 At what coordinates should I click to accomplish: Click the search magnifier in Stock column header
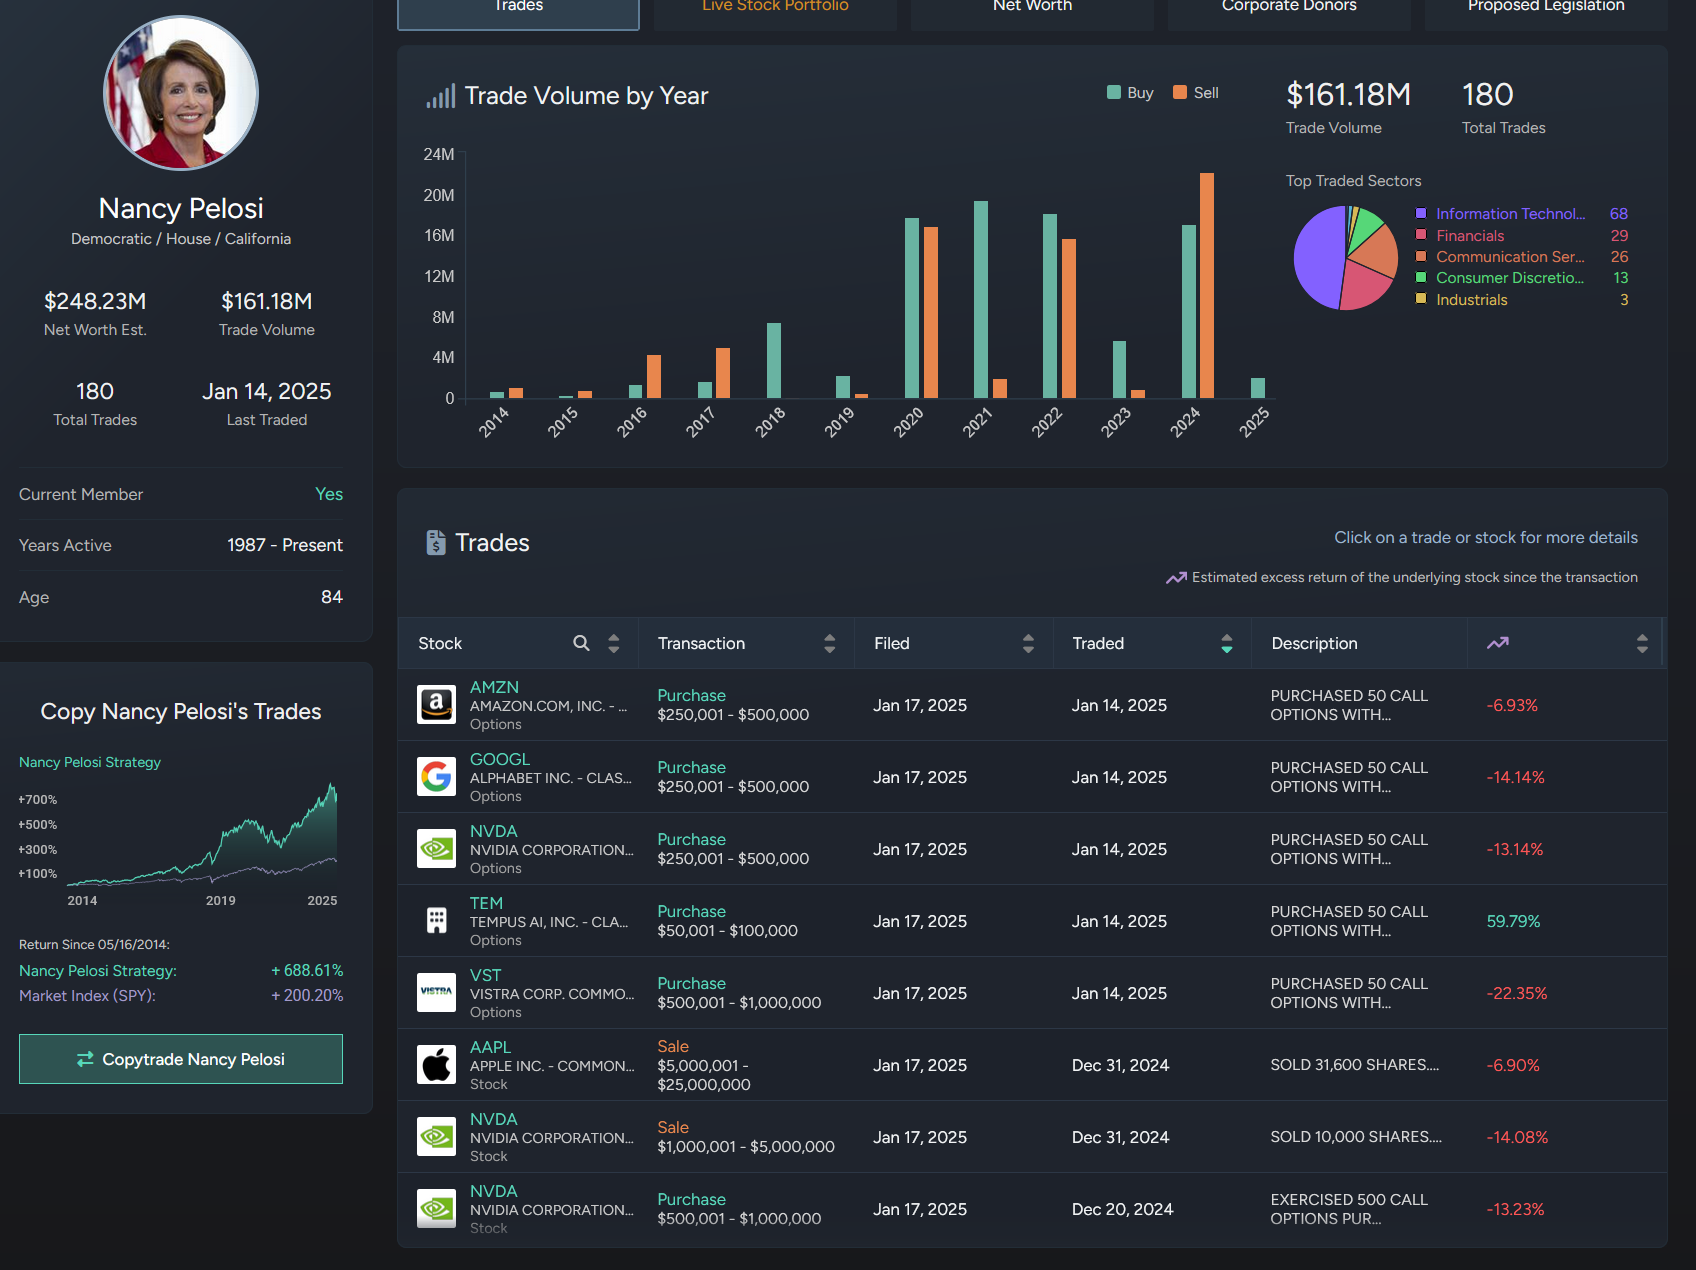(x=581, y=643)
